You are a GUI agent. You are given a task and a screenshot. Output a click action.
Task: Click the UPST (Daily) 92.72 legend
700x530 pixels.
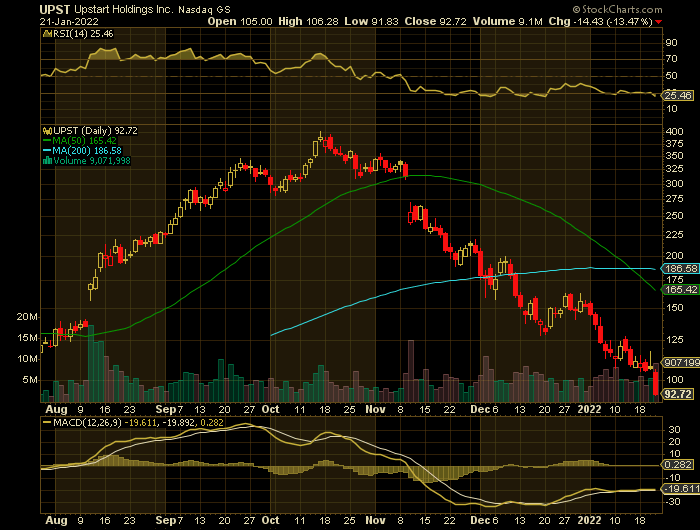pyautogui.click(x=95, y=131)
